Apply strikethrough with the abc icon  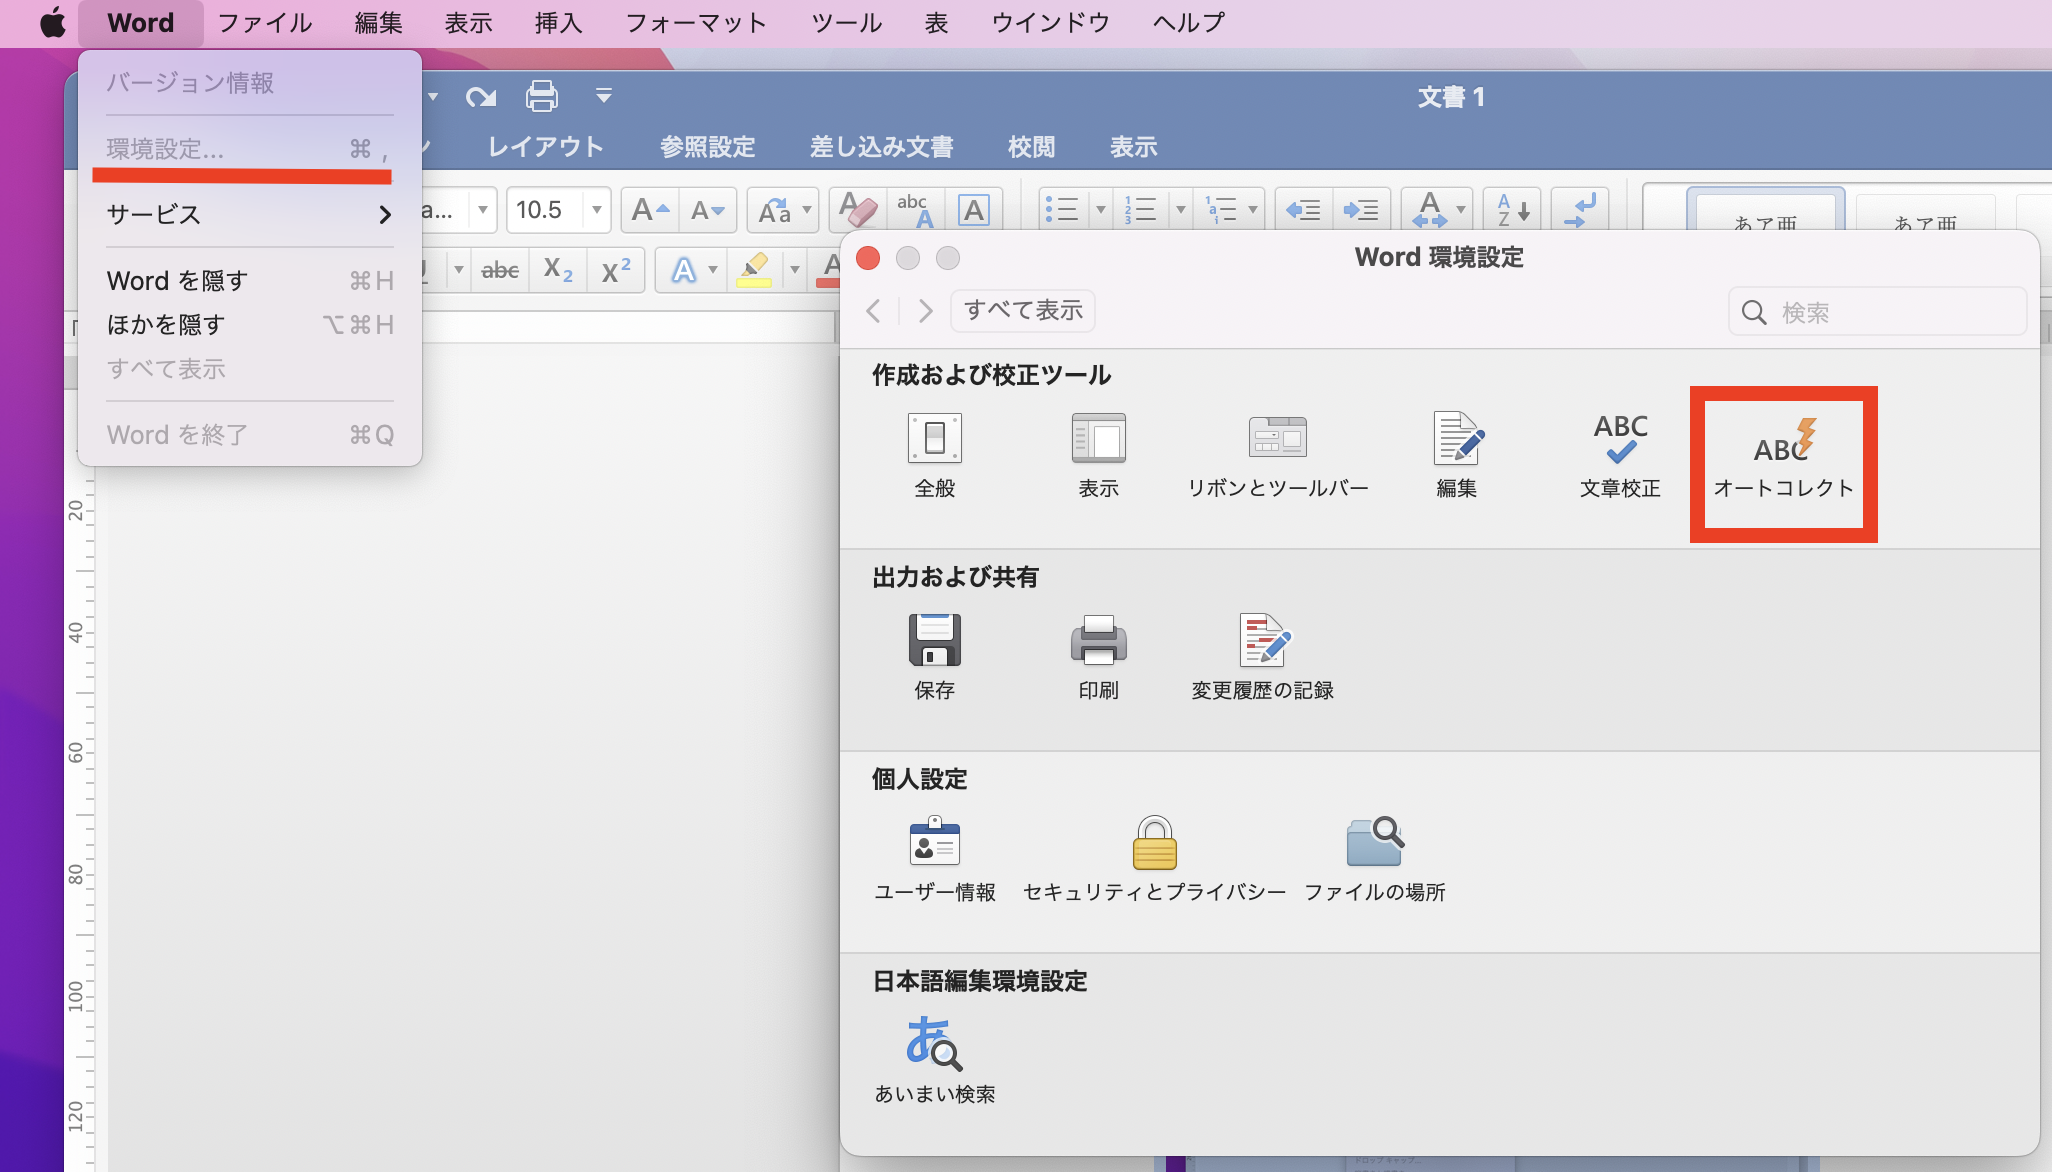[x=500, y=270]
